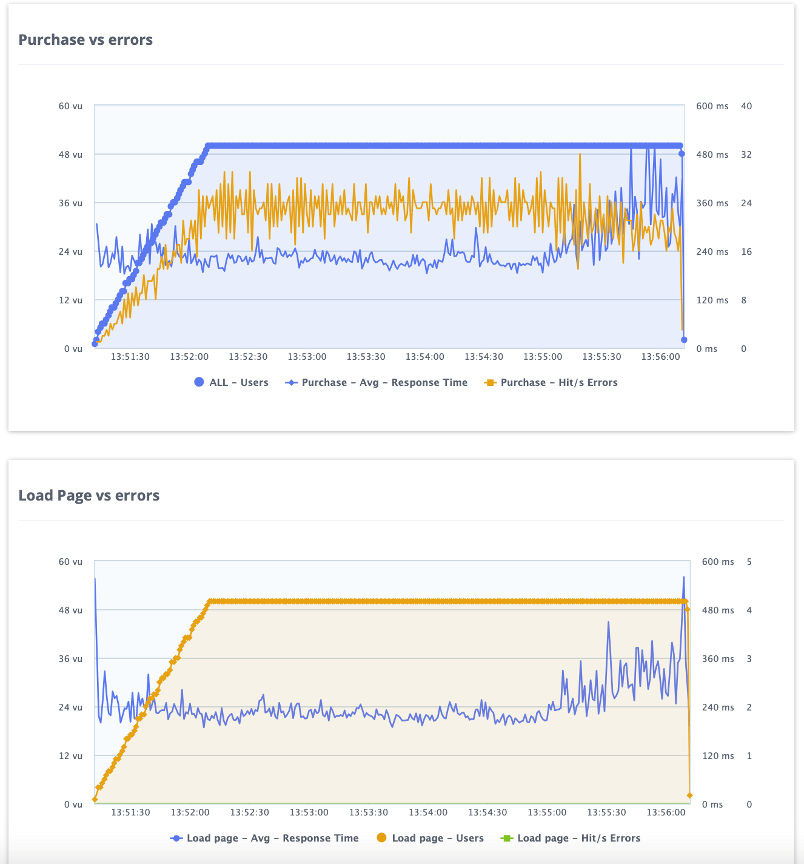Click 13:52:00 tick label on Purchase chart
Viewport: 804px width, 864px height.
(x=189, y=357)
